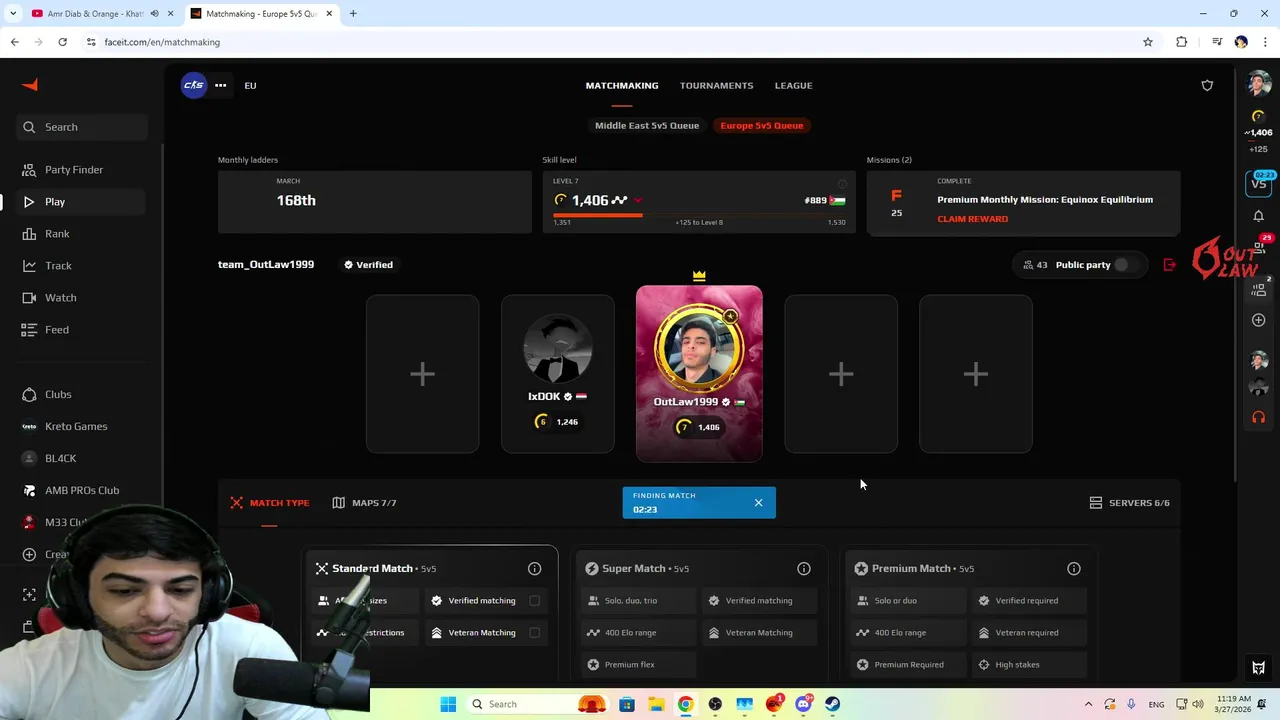The width and height of the screenshot is (1280, 720).
Task: Click the plus circle in right rail
Action: pyautogui.click(x=1258, y=320)
